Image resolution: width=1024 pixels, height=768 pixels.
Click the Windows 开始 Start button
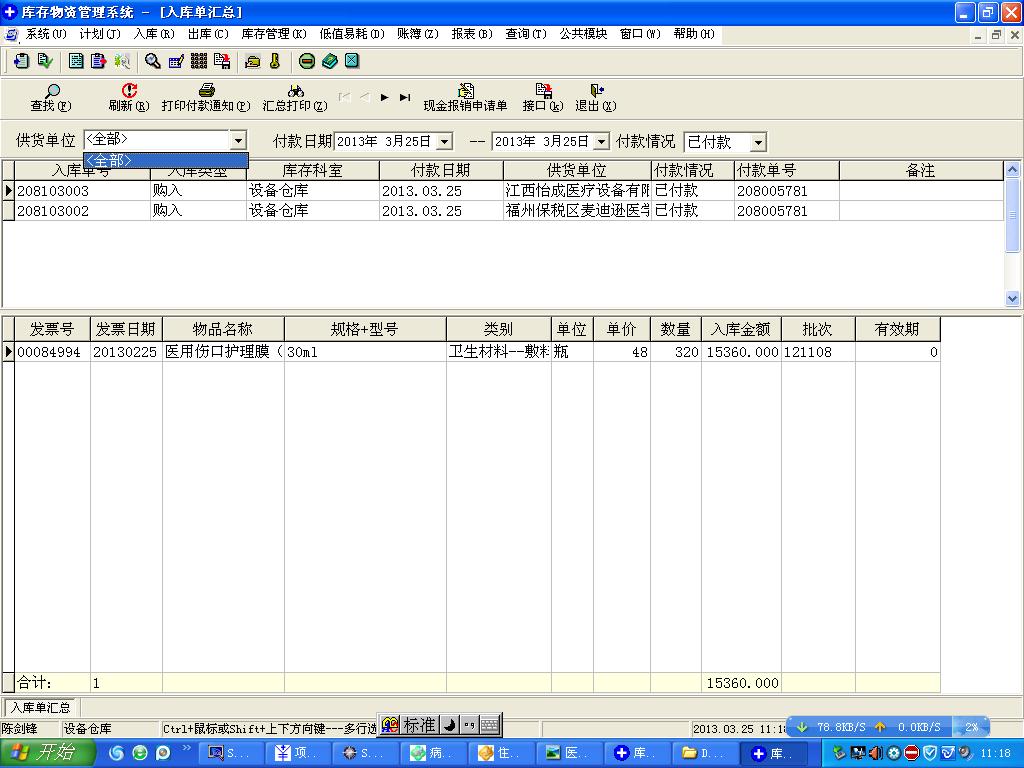[45, 753]
